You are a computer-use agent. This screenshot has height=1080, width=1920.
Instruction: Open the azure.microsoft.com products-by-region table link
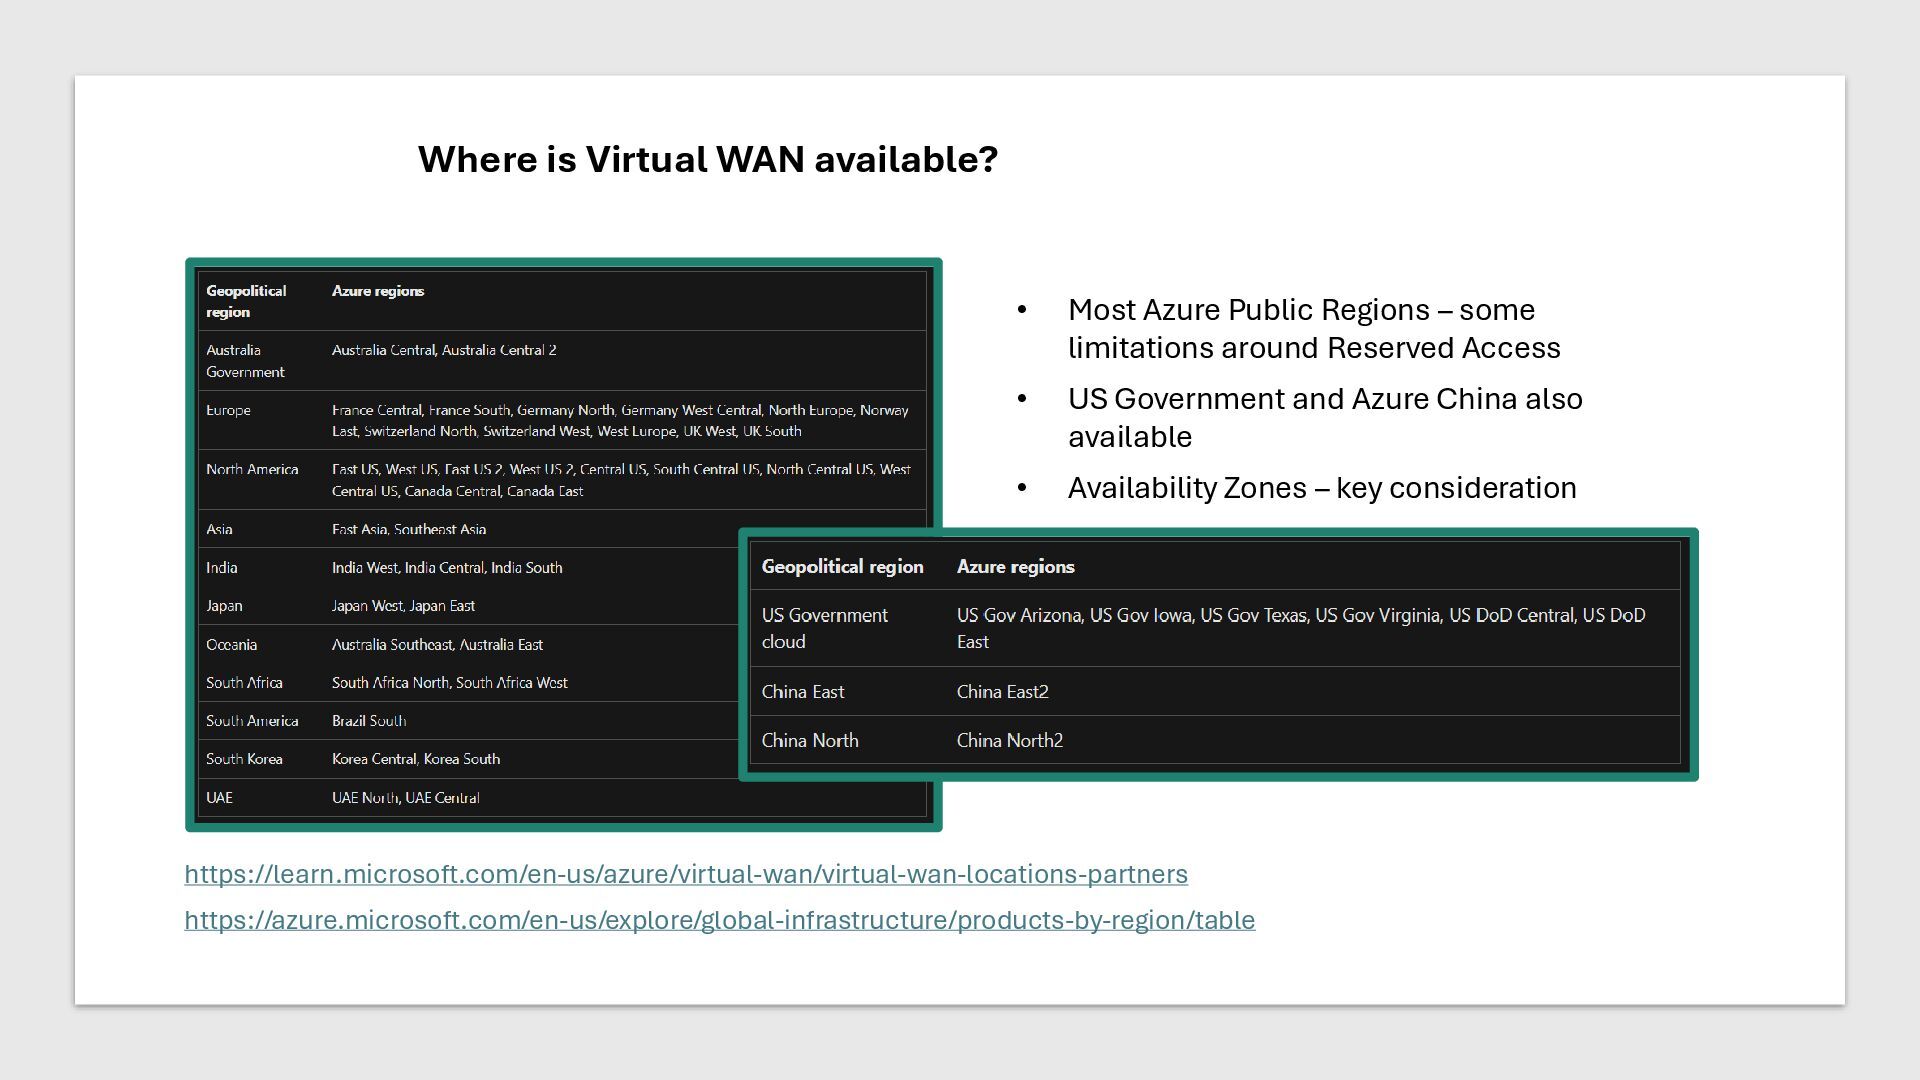click(720, 920)
